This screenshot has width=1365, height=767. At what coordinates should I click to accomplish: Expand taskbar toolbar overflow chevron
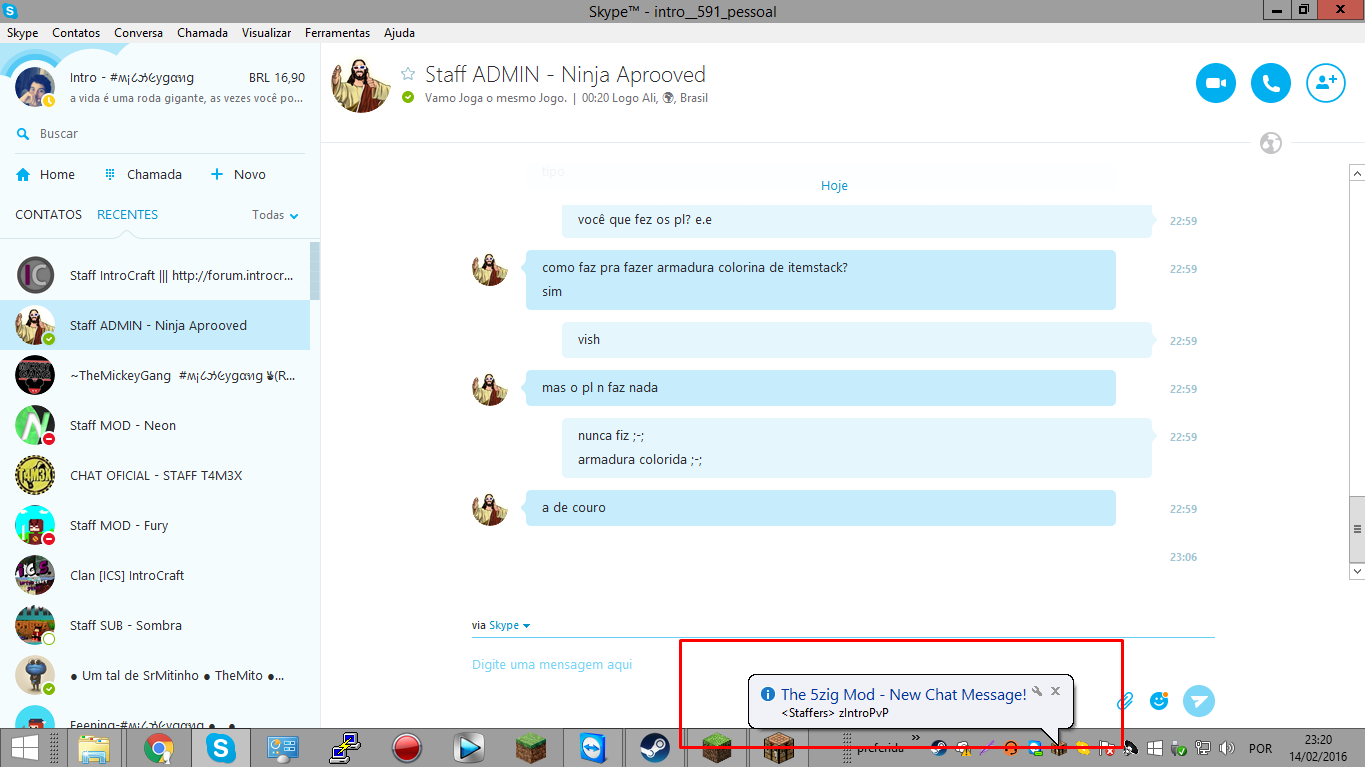click(x=915, y=738)
